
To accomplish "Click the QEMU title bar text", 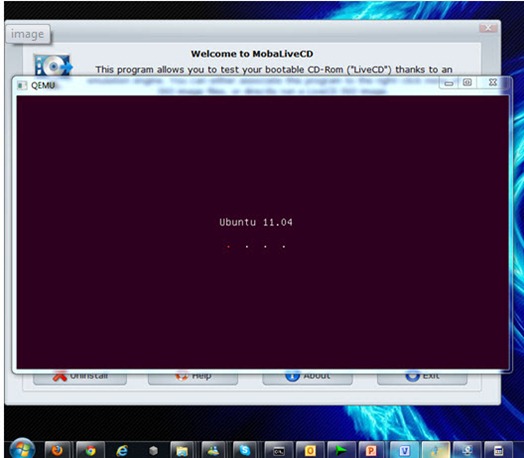I will (x=43, y=86).
